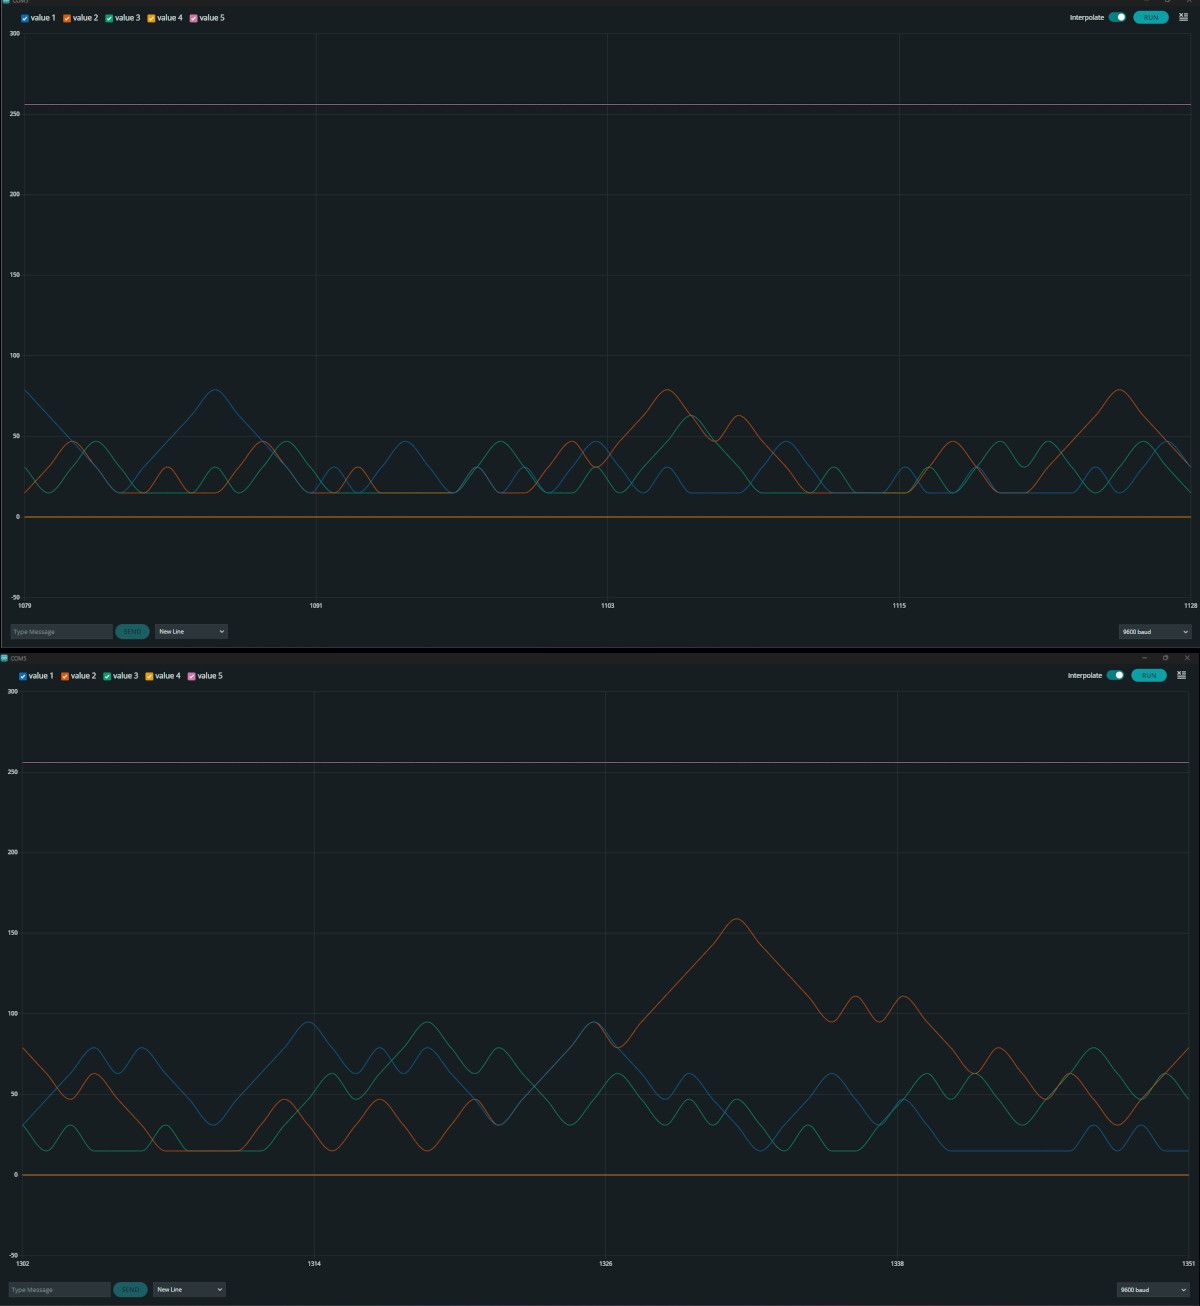
Task: Click SEND in the lower plotter
Action: tap(130, 1290)
